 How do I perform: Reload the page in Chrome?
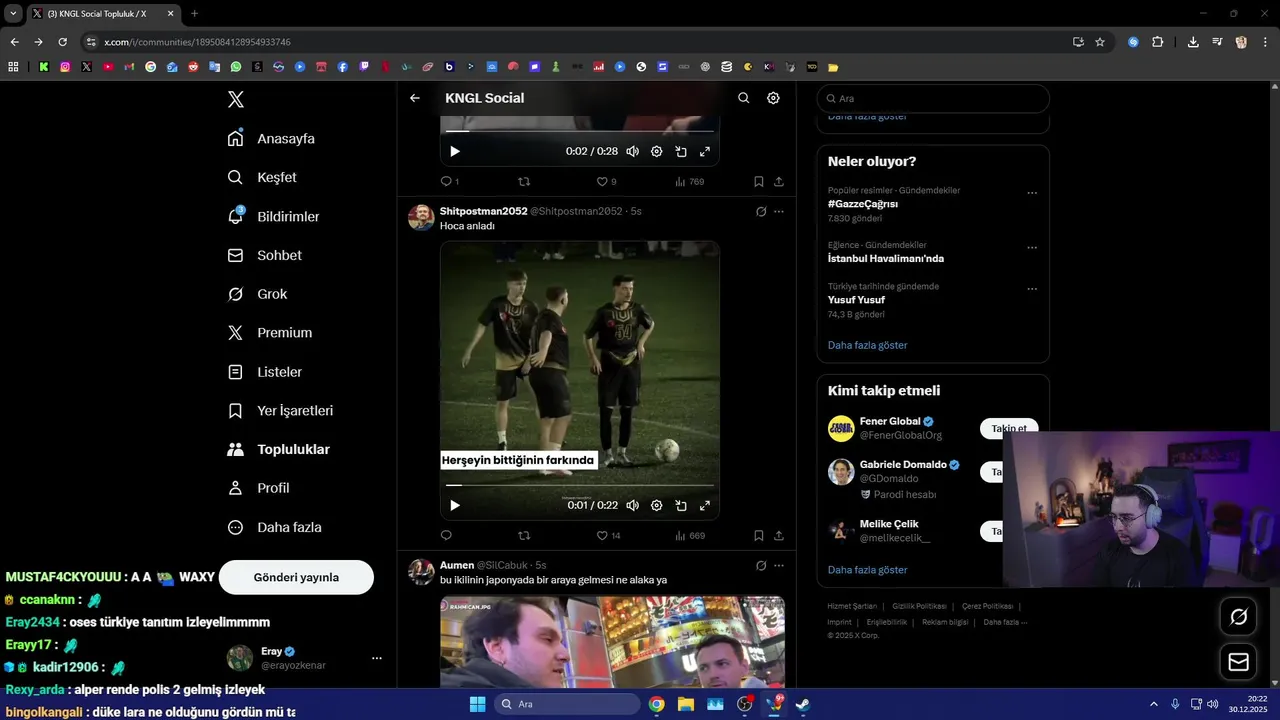click(62, 42)
